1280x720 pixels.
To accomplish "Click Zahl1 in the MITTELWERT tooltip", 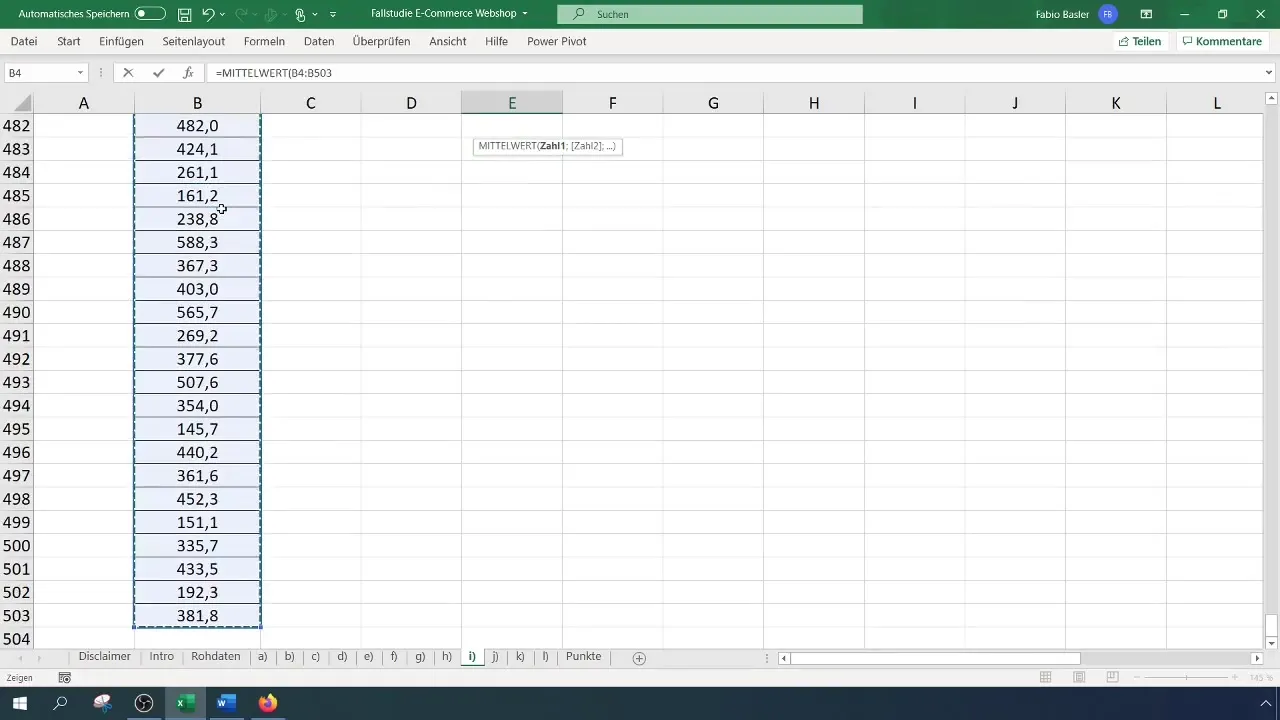I will tap(552, 146).
